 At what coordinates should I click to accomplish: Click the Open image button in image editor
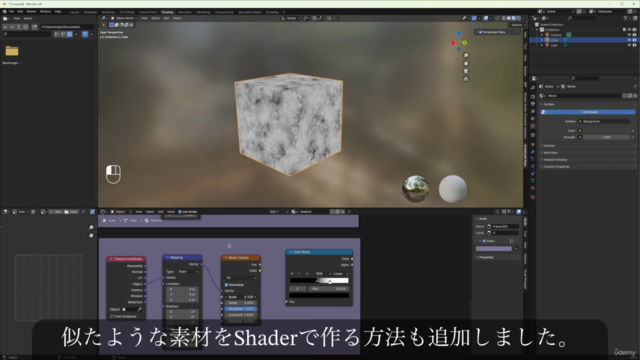click(71, 212)
